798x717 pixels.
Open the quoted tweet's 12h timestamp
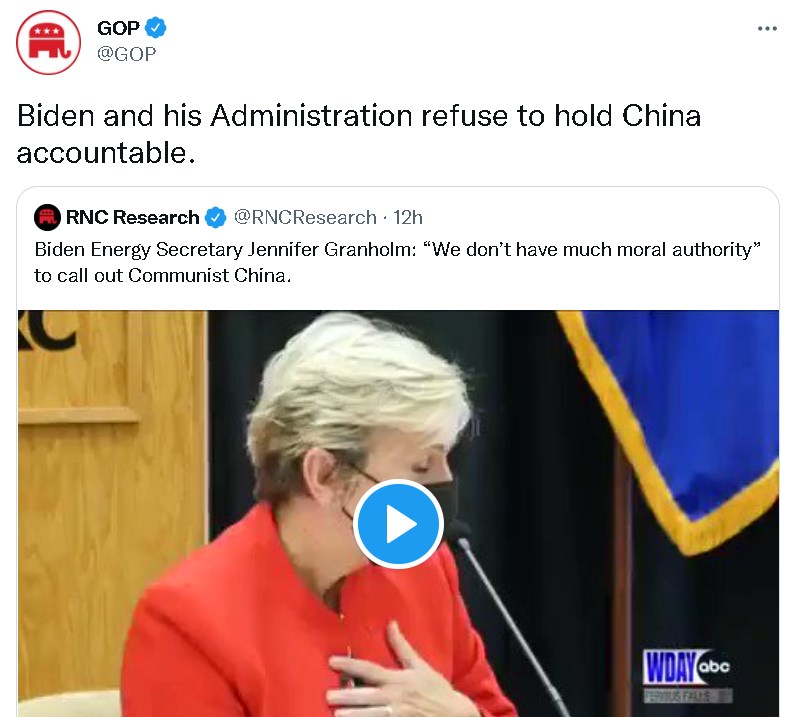click(408, 217)
